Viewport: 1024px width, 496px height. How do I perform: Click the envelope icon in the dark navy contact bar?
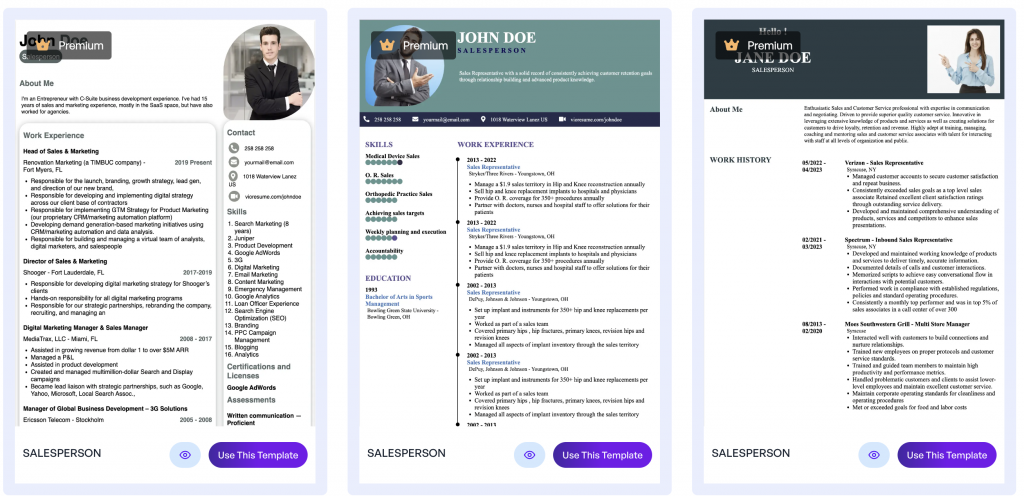click(x=415, y=119)
